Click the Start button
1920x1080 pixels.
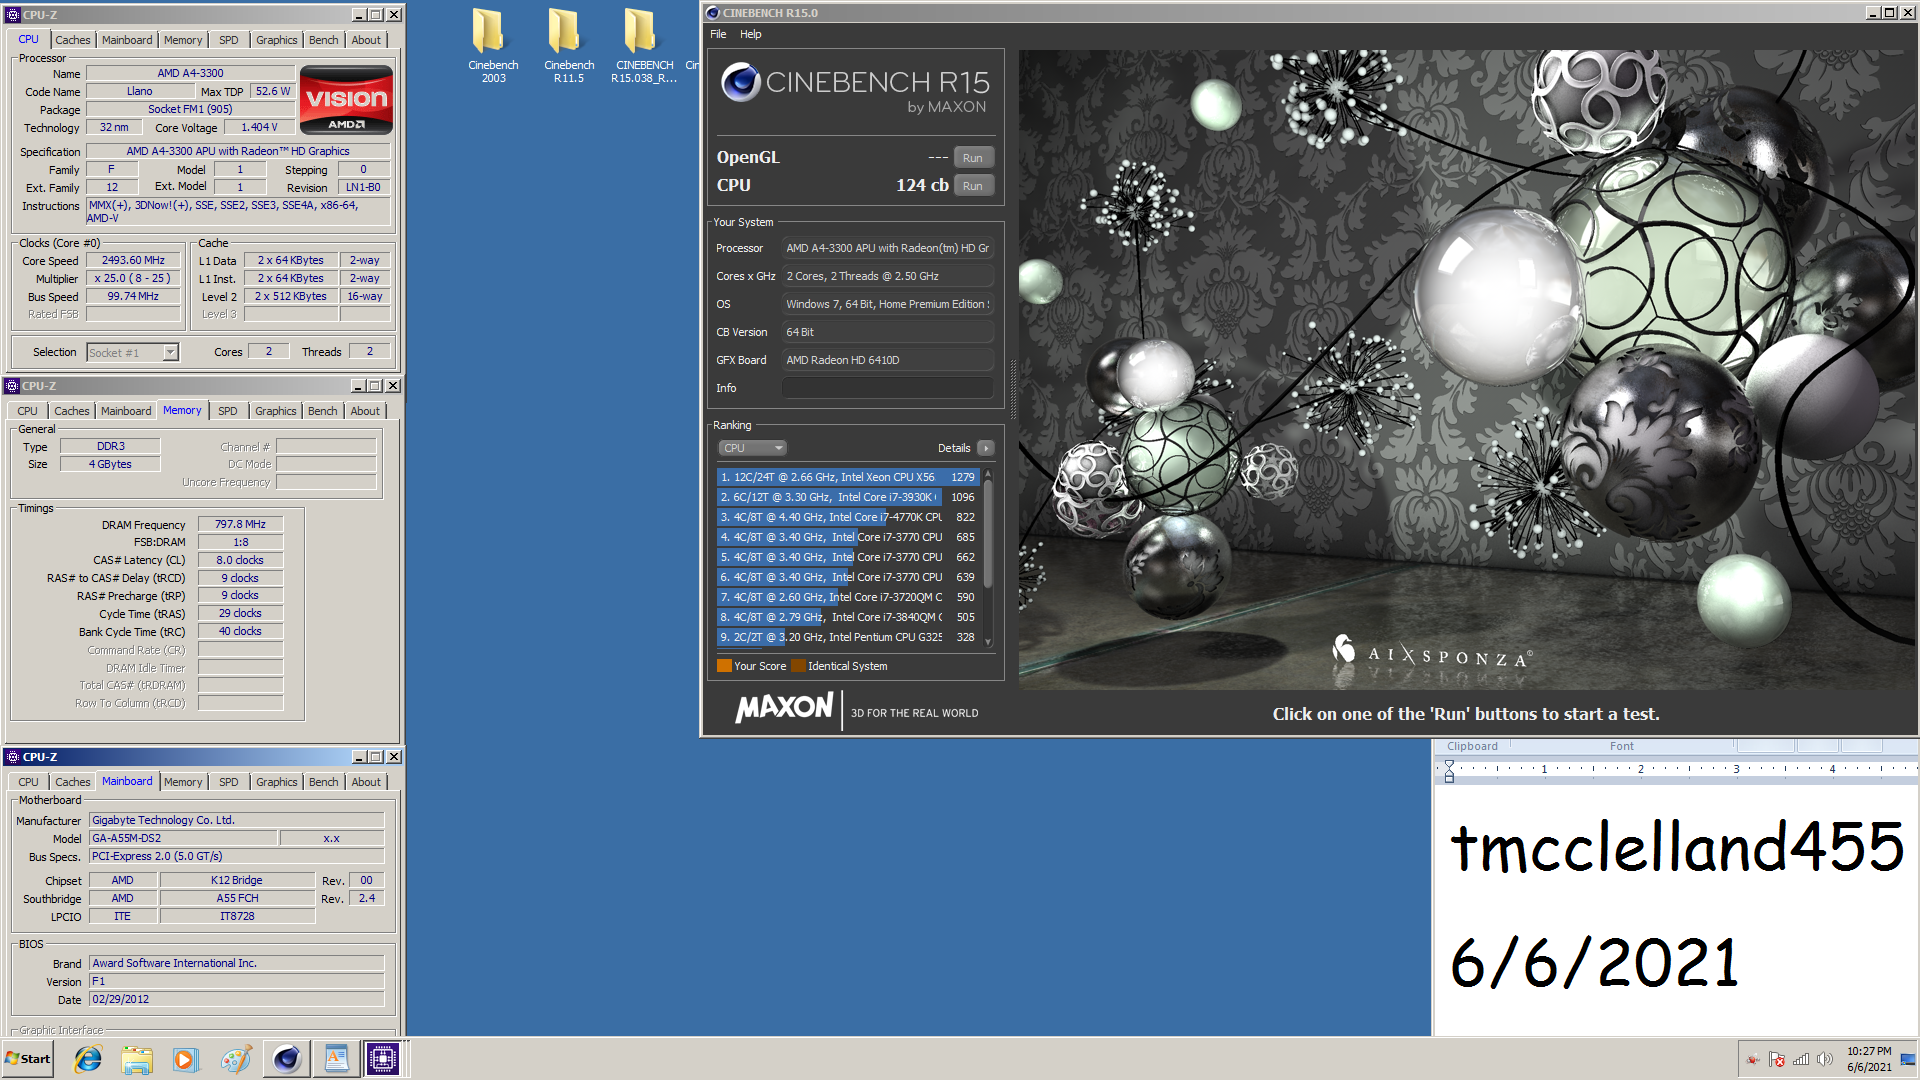point(28,1059)
